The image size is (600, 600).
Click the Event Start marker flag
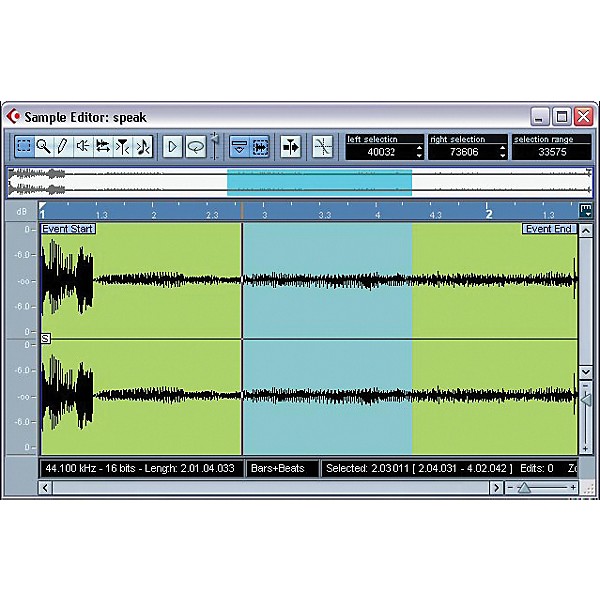click(68, 229)
